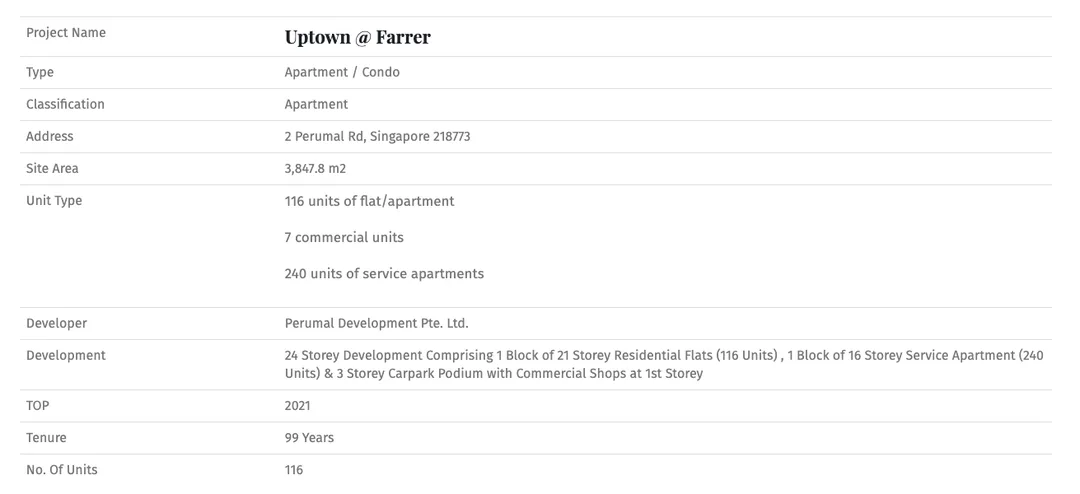Click the 99 Years tenure value

point(309,438)
